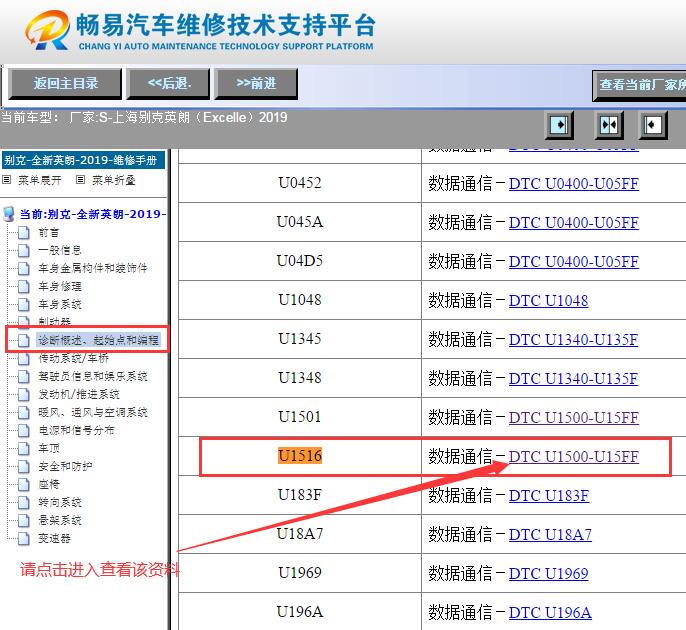
Task: Click the 别克-全新英朗-2019-维修手册 panel header
Action: pos(83,160)
